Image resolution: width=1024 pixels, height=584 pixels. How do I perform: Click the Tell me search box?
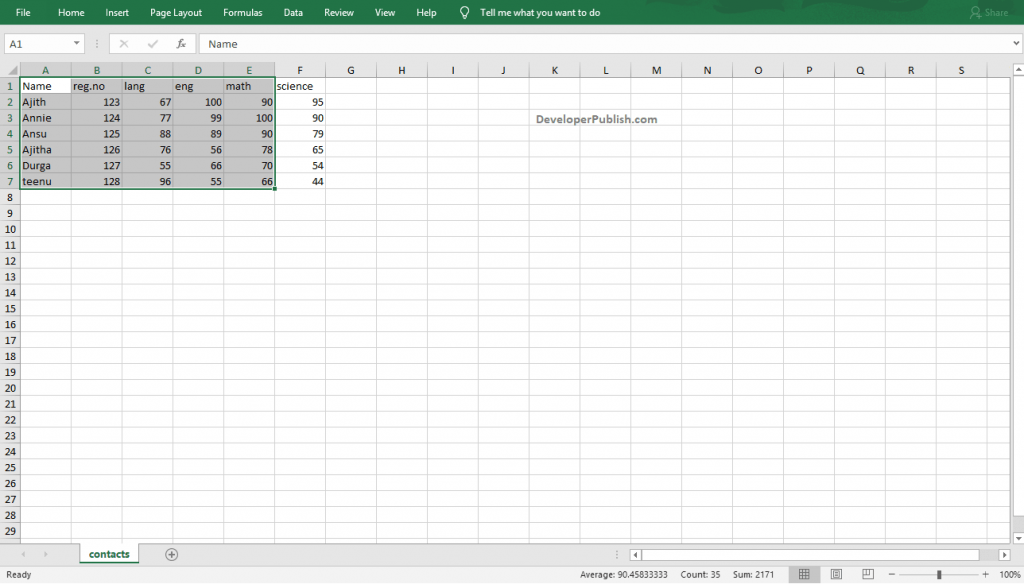539,12
